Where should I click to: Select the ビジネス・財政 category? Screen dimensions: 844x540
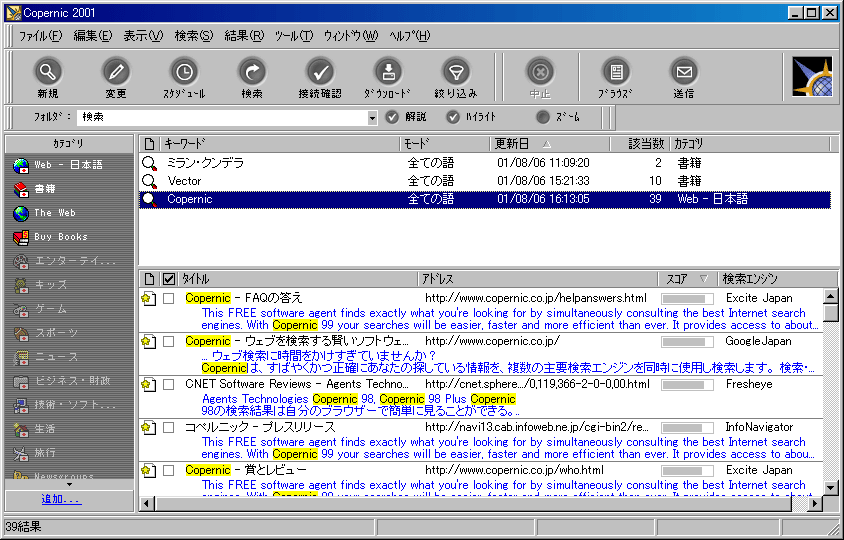click(62, 381)
